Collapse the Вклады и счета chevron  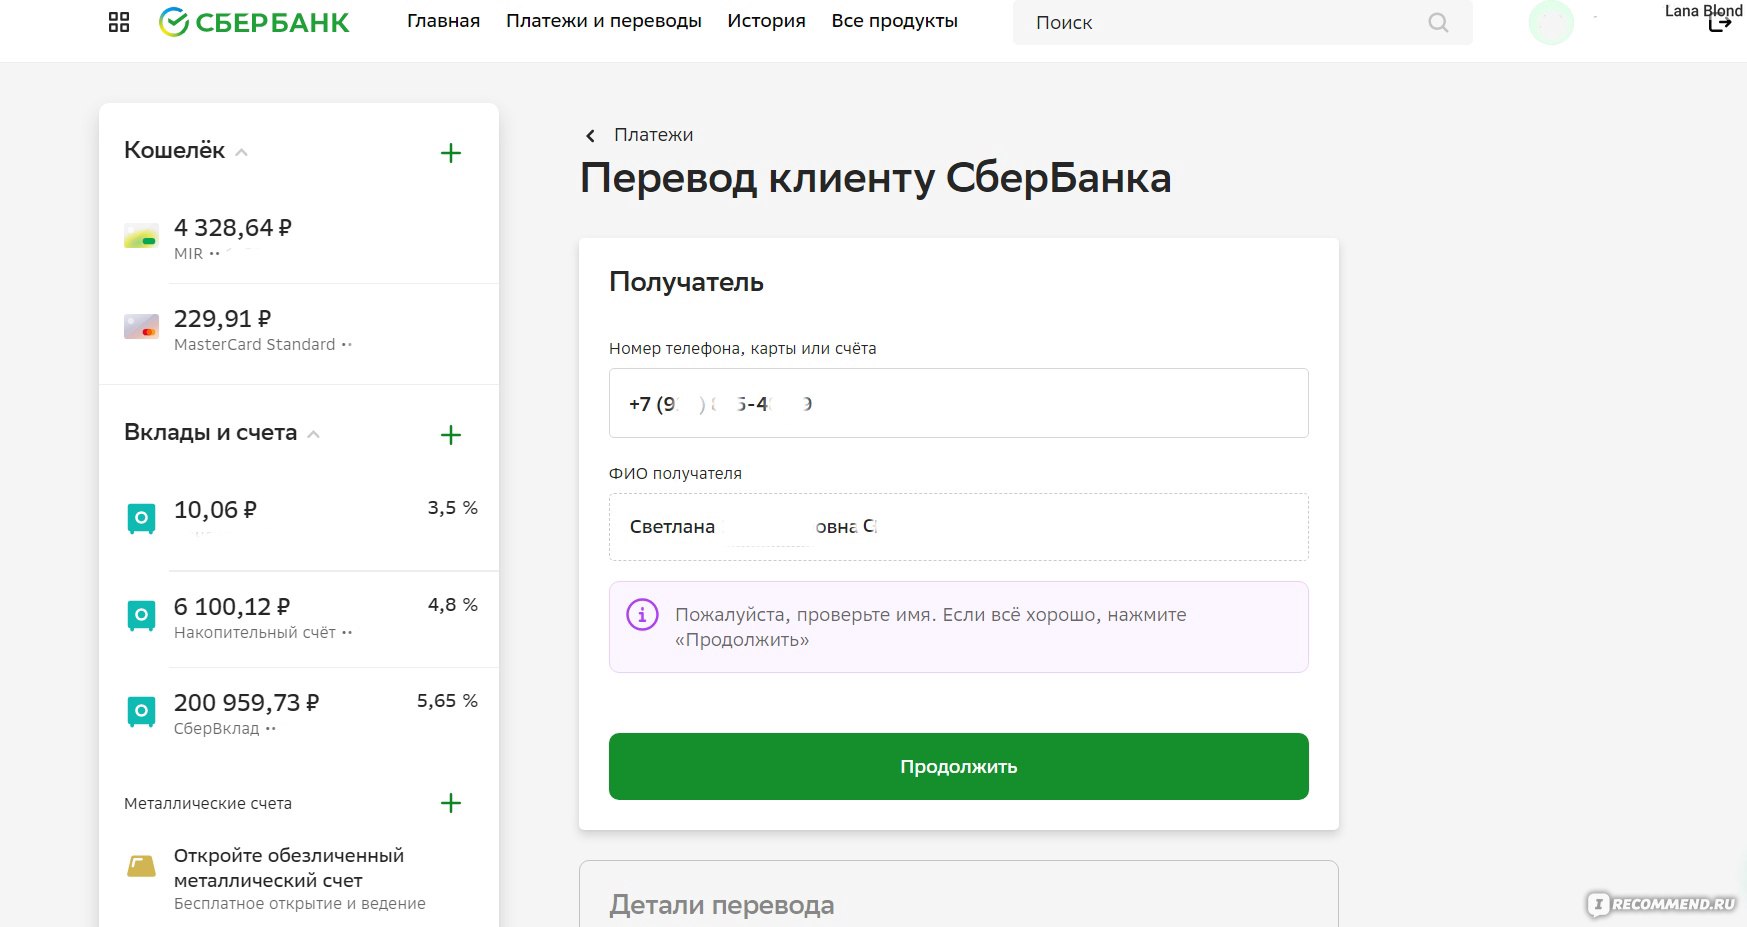tap(313, 434)
